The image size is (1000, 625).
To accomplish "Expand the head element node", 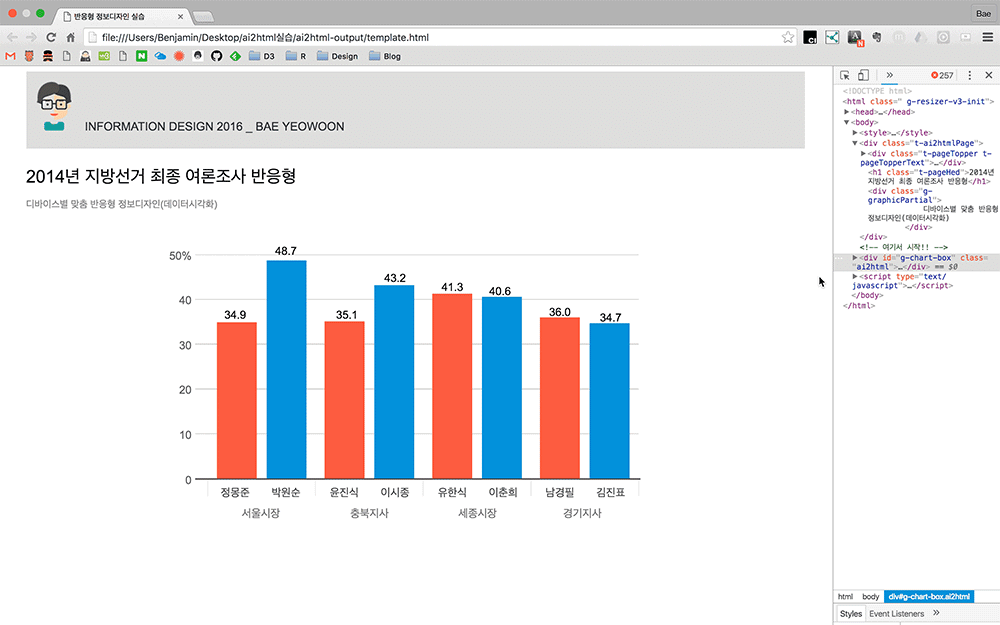I will 847,112.
